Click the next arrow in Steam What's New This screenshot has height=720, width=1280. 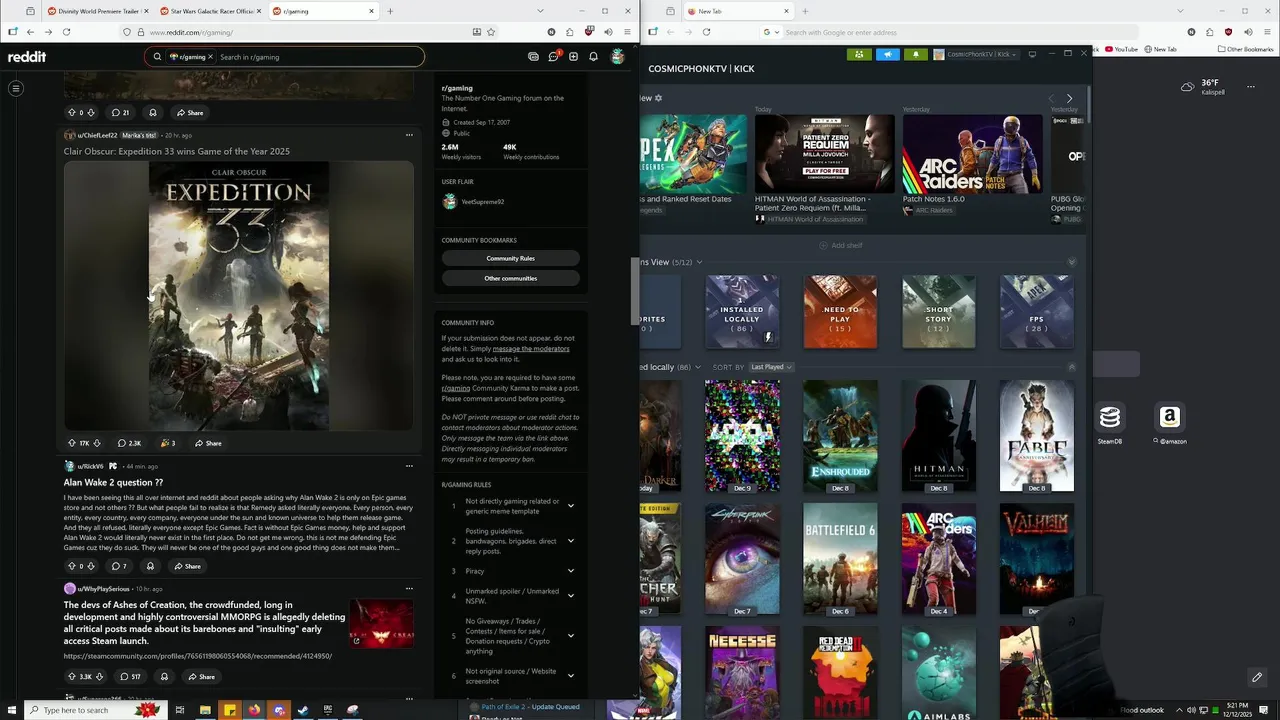click(x=1069, y=99)
